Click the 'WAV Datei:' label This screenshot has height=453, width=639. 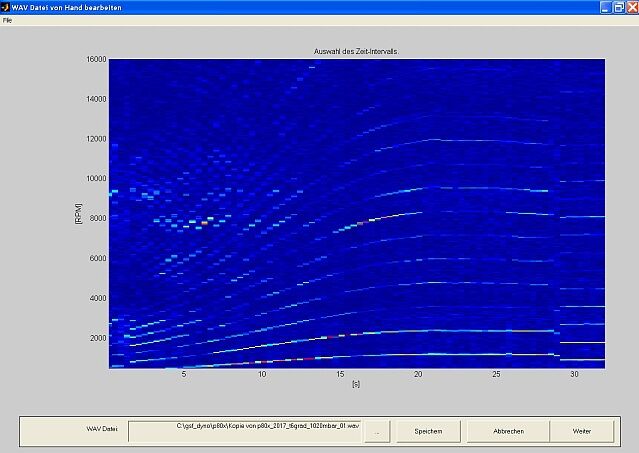[101, 430]
